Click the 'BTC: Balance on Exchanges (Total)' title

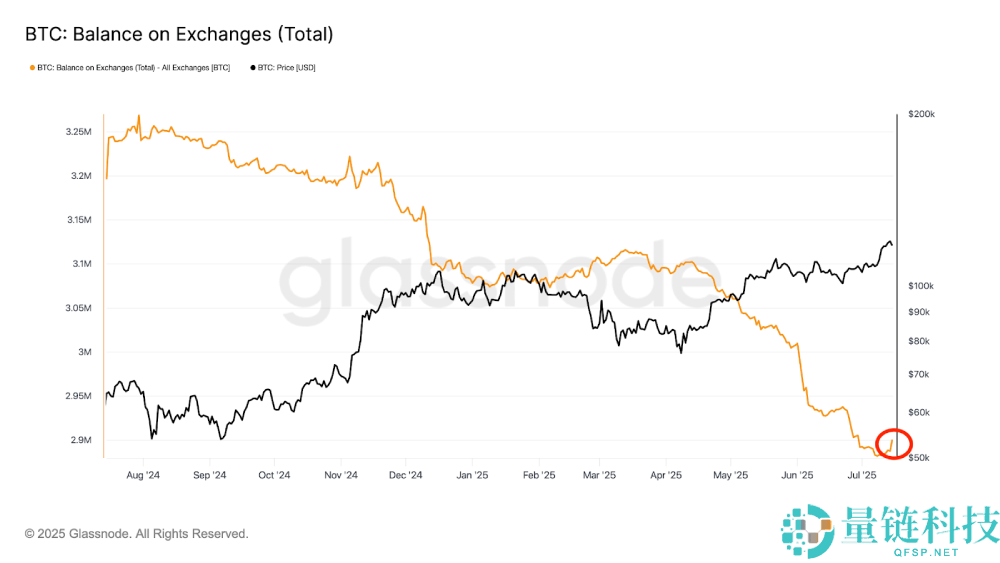point(179,34)
